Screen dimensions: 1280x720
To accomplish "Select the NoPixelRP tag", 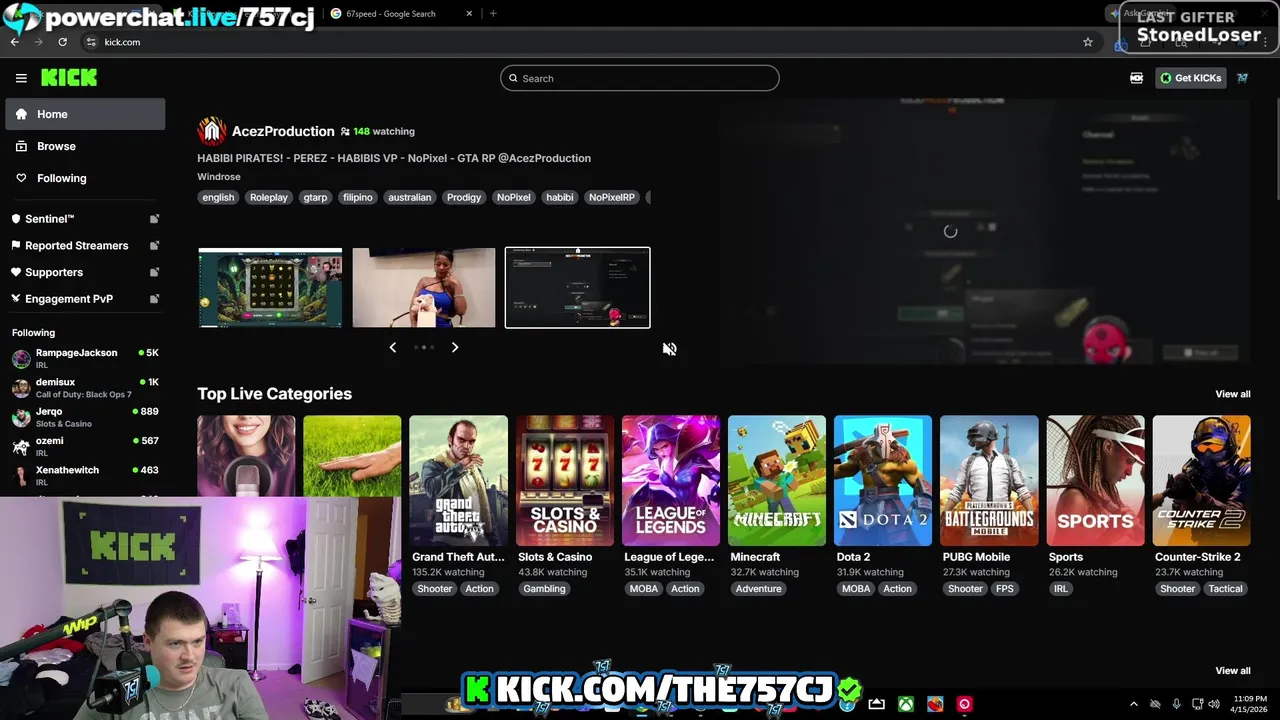I will [x=612, y=197].
